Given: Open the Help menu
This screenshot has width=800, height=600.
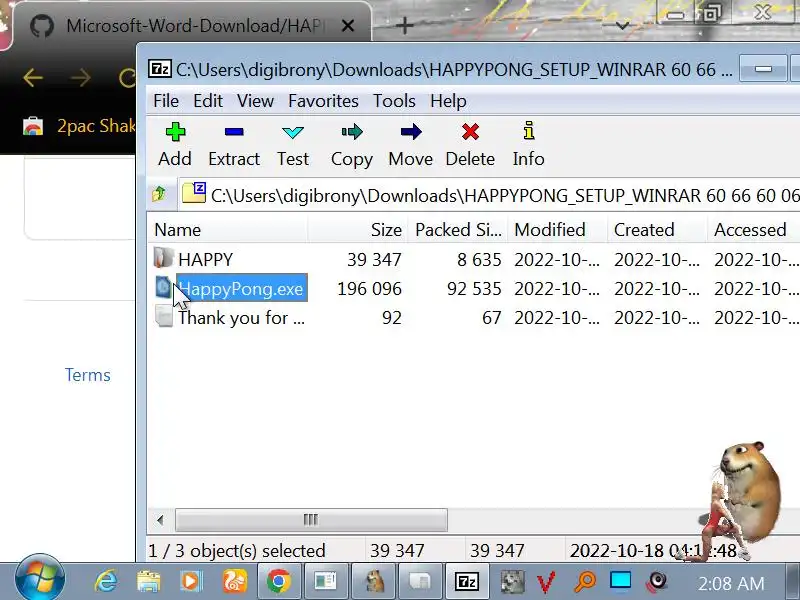Looking at the screenshot, I should [x=448, y=101].
